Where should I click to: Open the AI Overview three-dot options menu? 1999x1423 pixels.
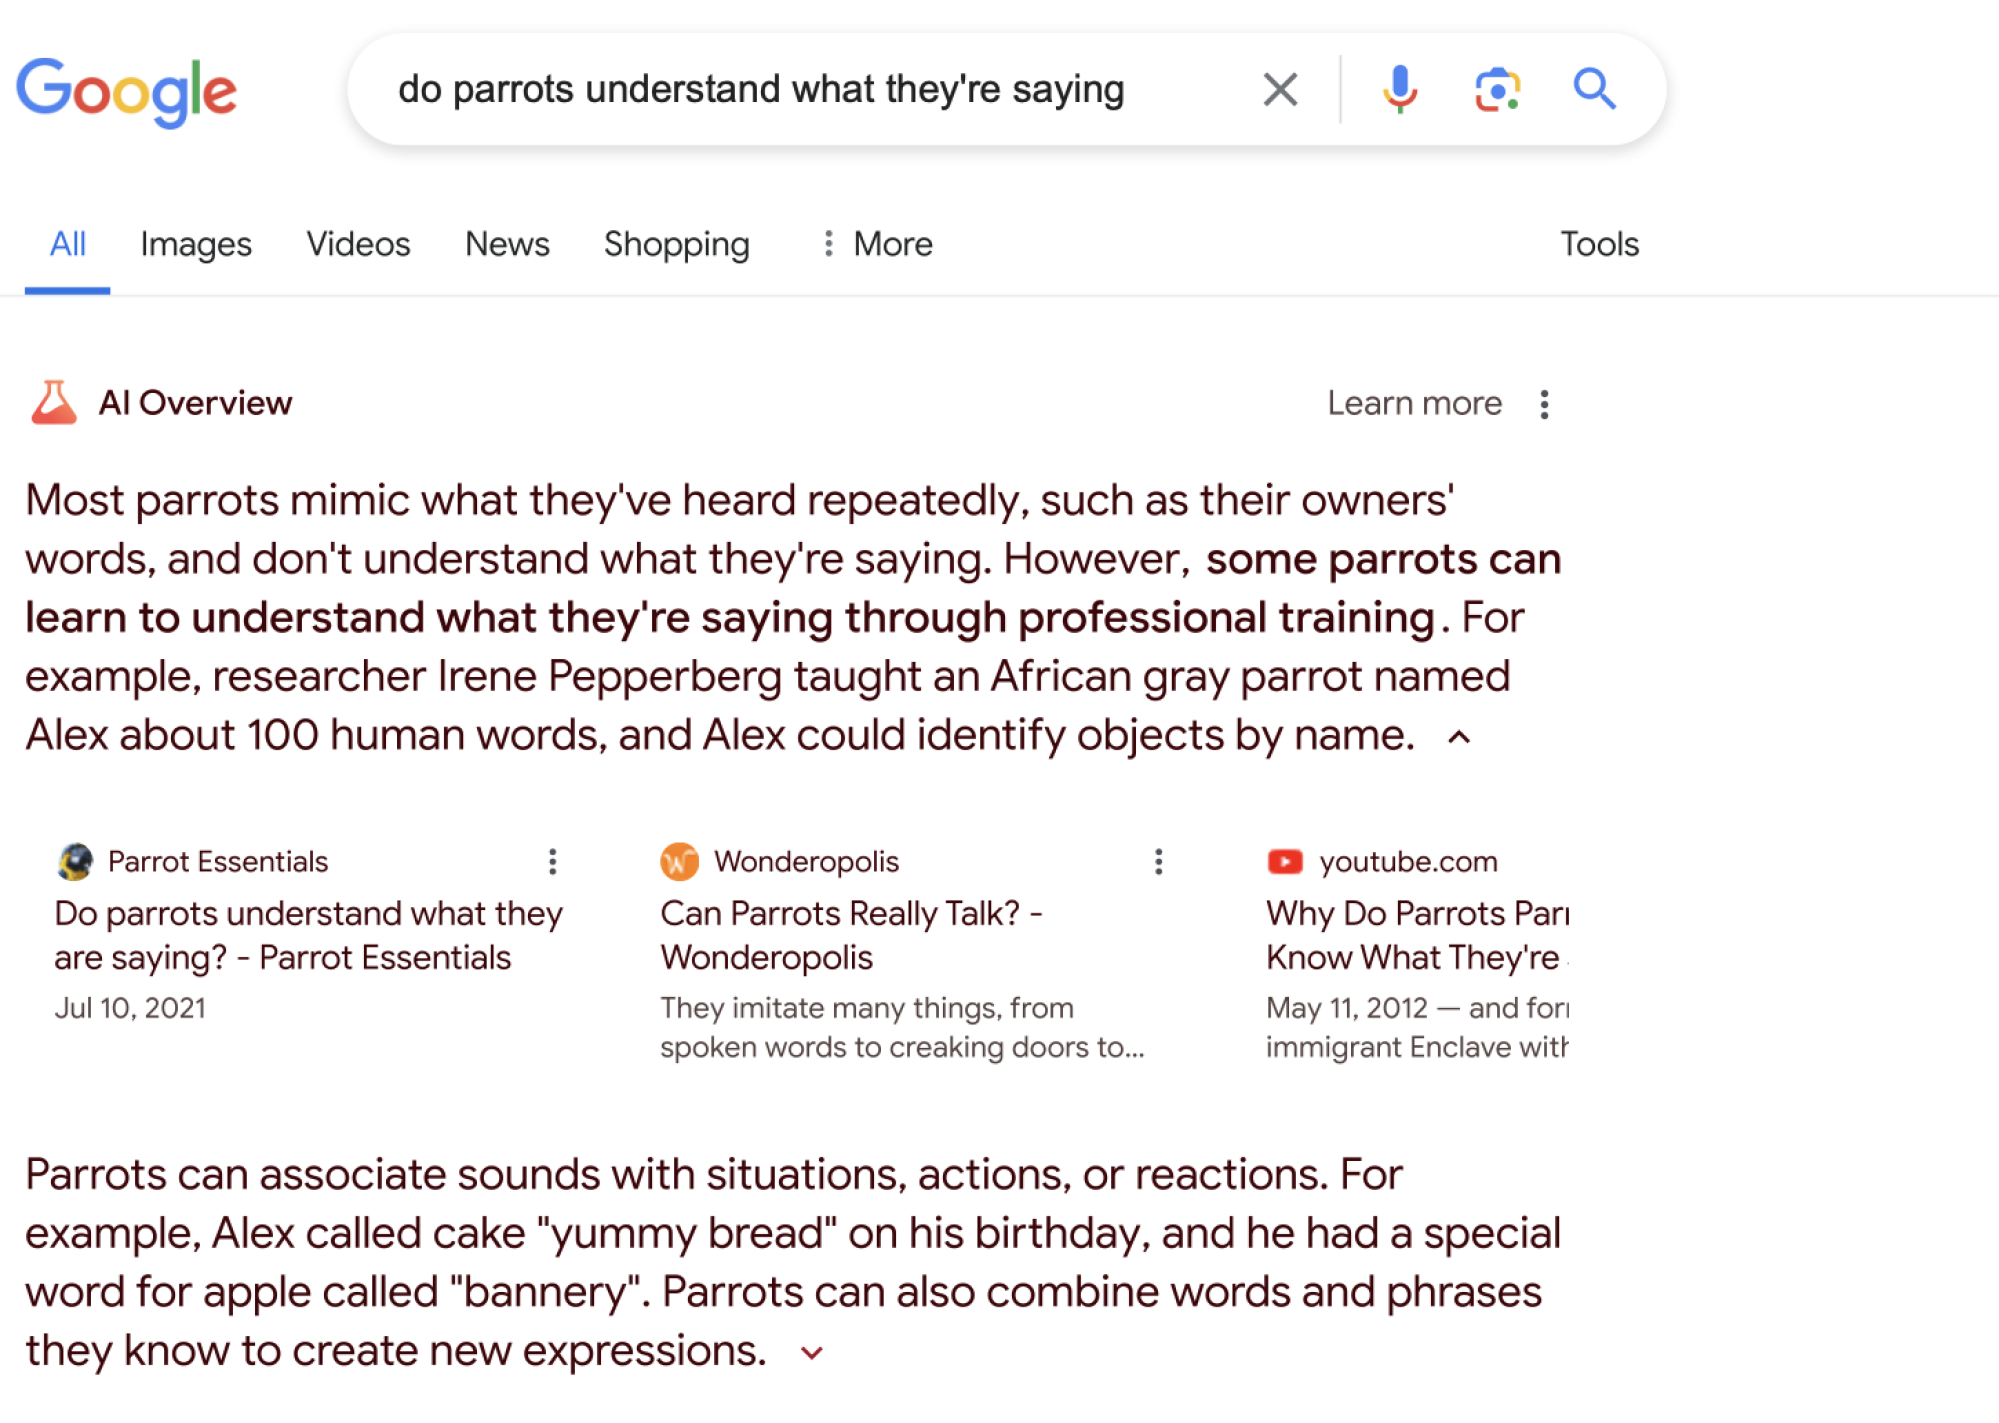[1544, 403]
